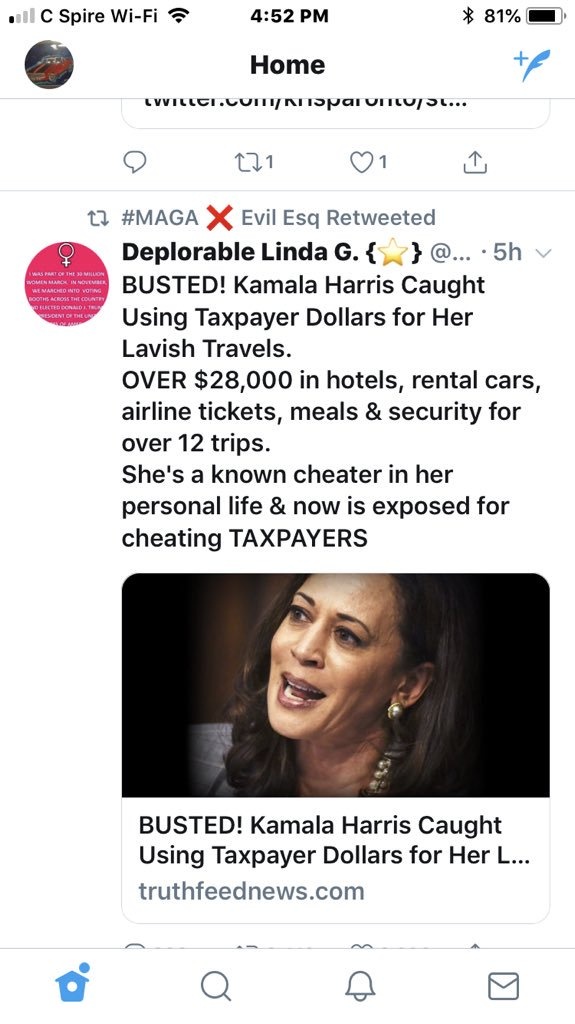The height and width of the screenshot is (1024, 575).
Task: Open the profile avatar in the header
Action: pyautogui.click(x=49, y=65)
